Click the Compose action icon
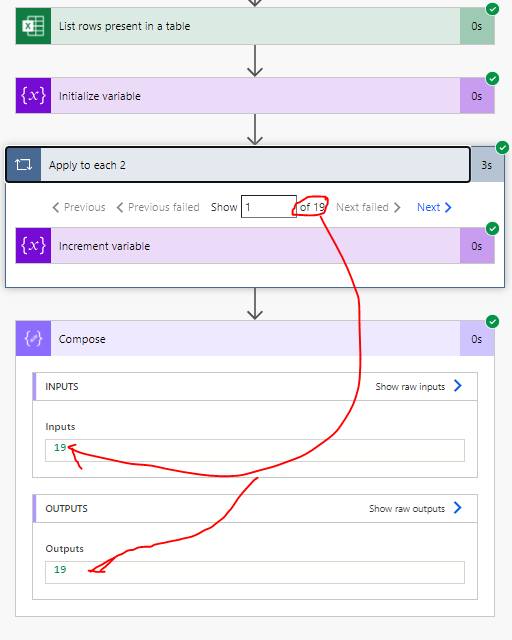The width and height of the screenshot is (512, 640). pyautogui.click(x=33, y=339)
